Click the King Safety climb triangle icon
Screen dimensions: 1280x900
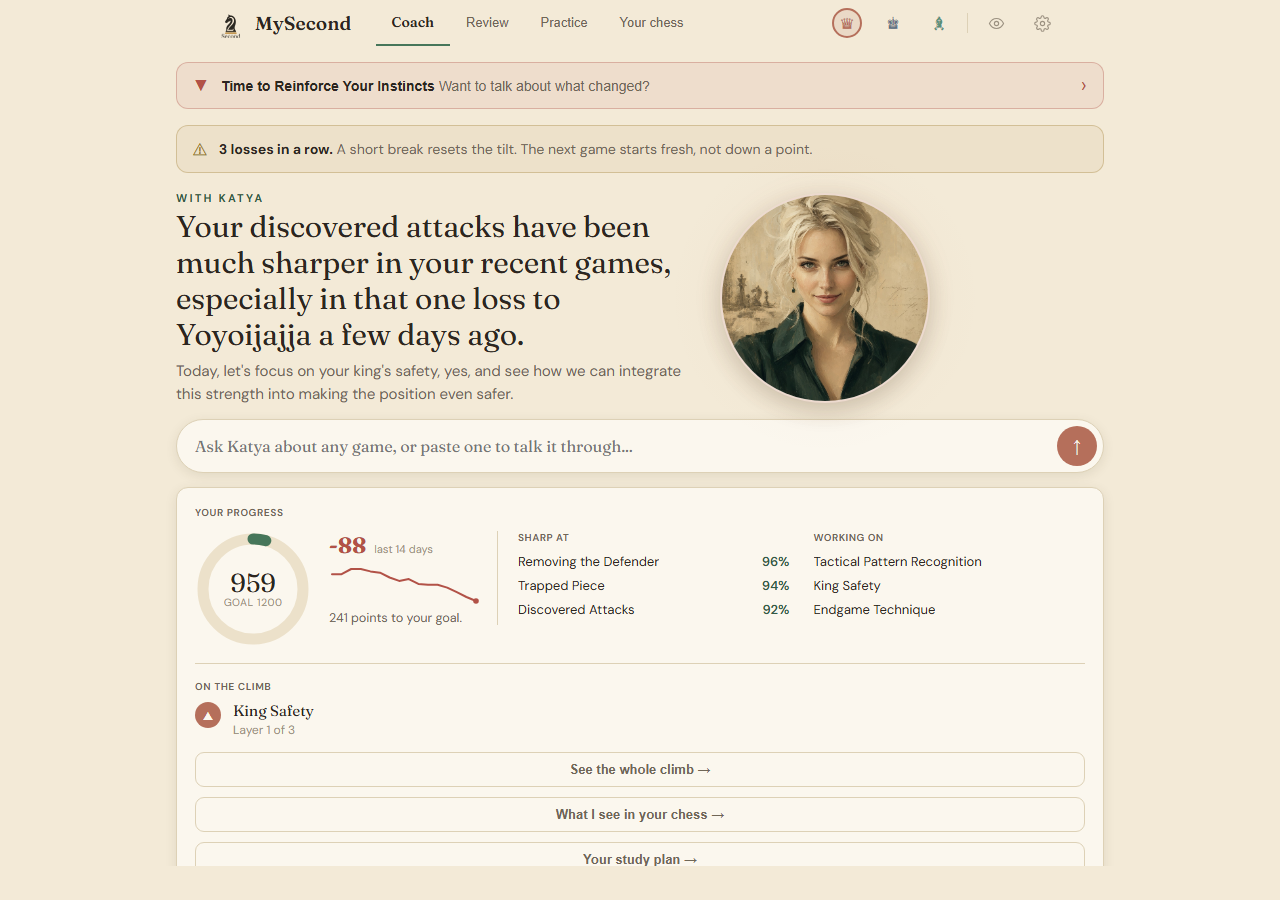pyautogui.click(x=208, y=715)
